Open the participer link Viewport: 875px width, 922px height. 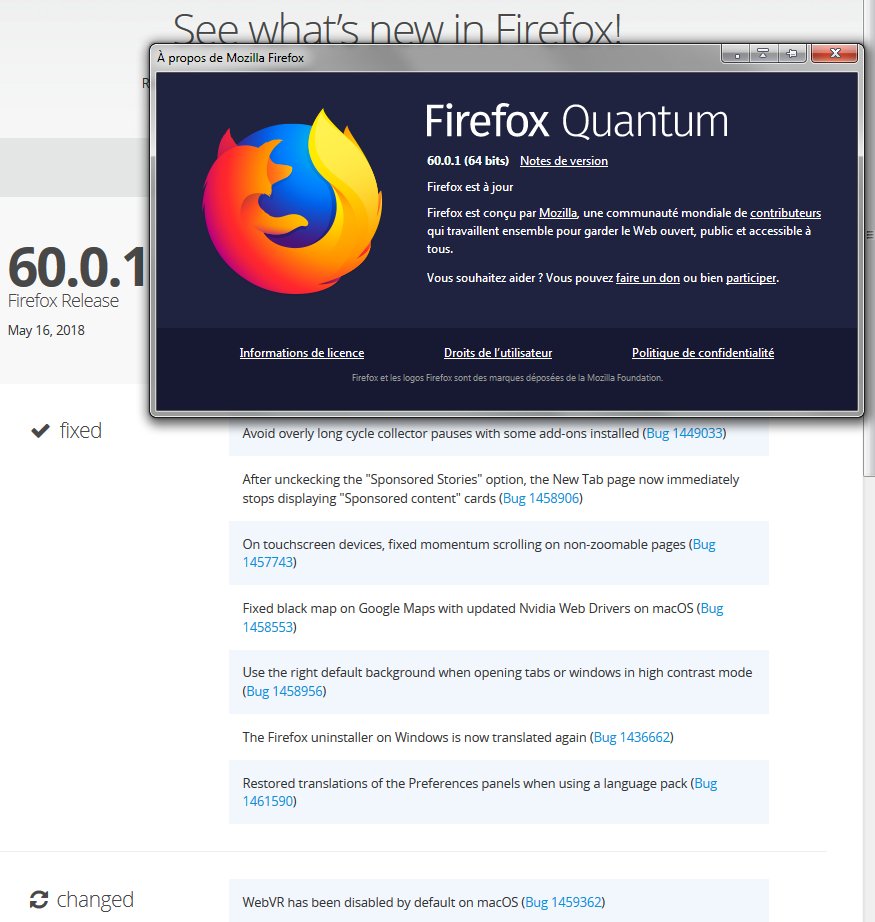tap(751, 278)
